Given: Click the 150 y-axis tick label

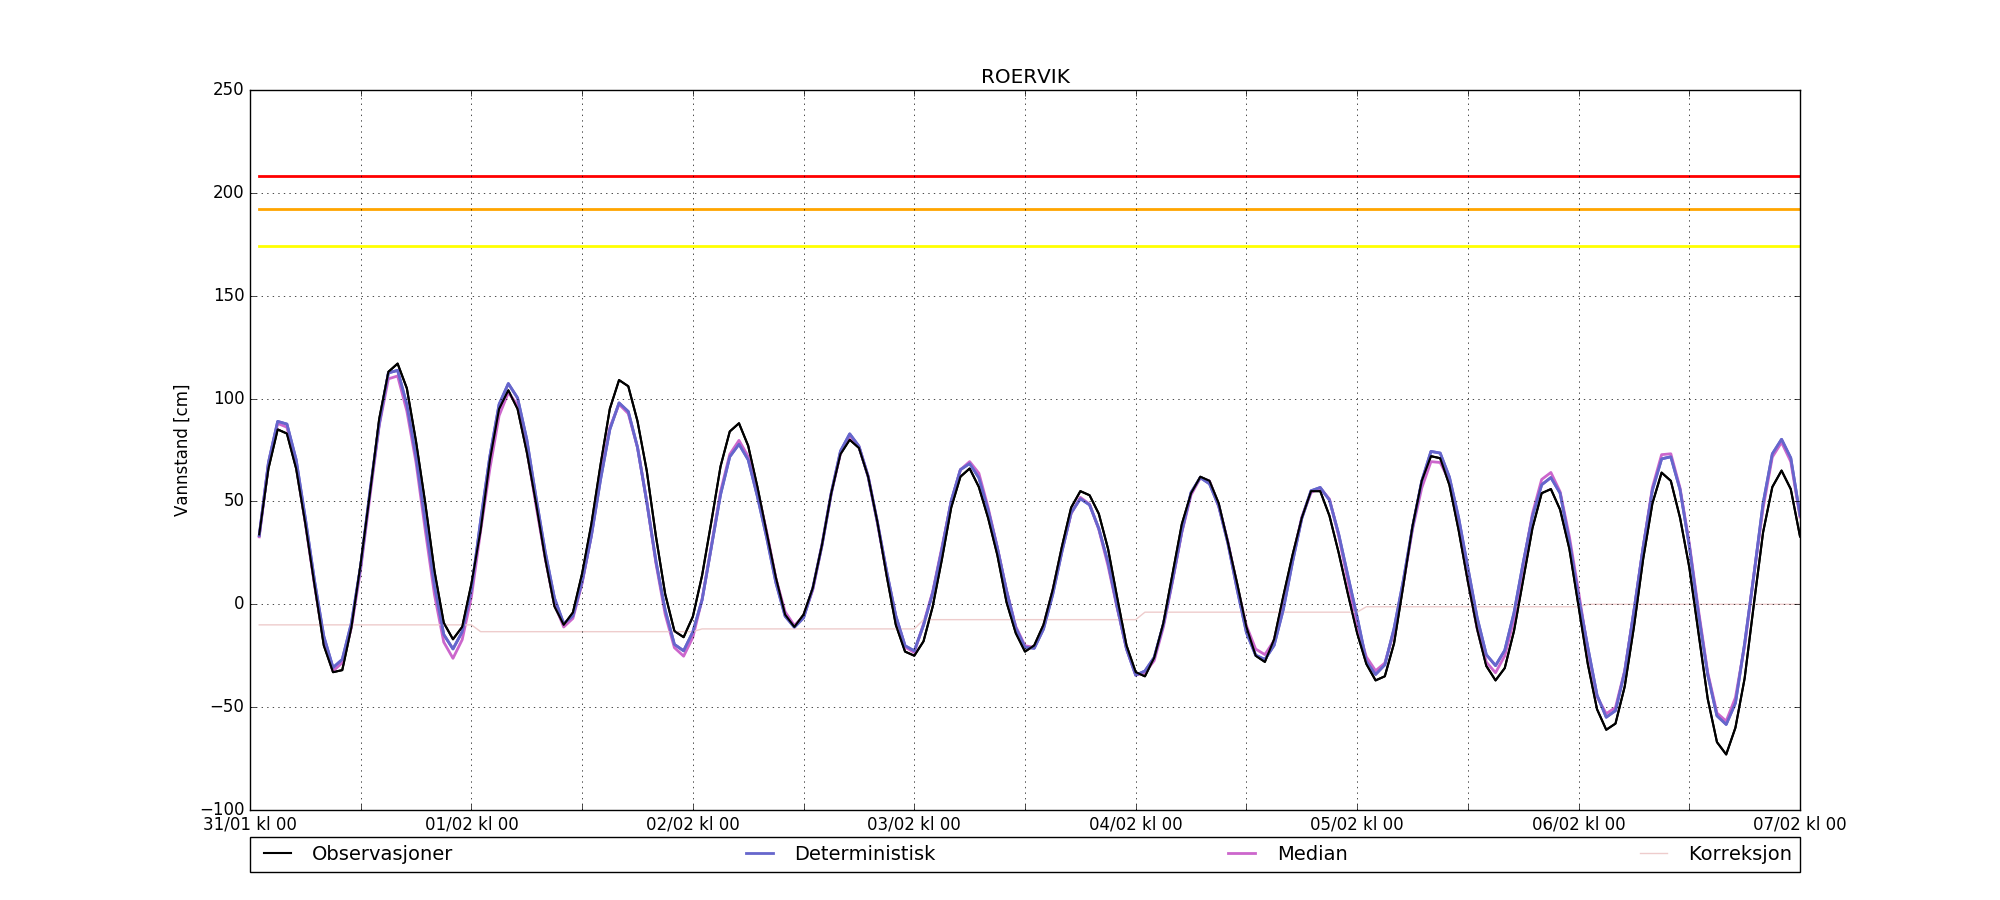Looking at the screenshot, I should pyautogui.click(x=228, y=296).
